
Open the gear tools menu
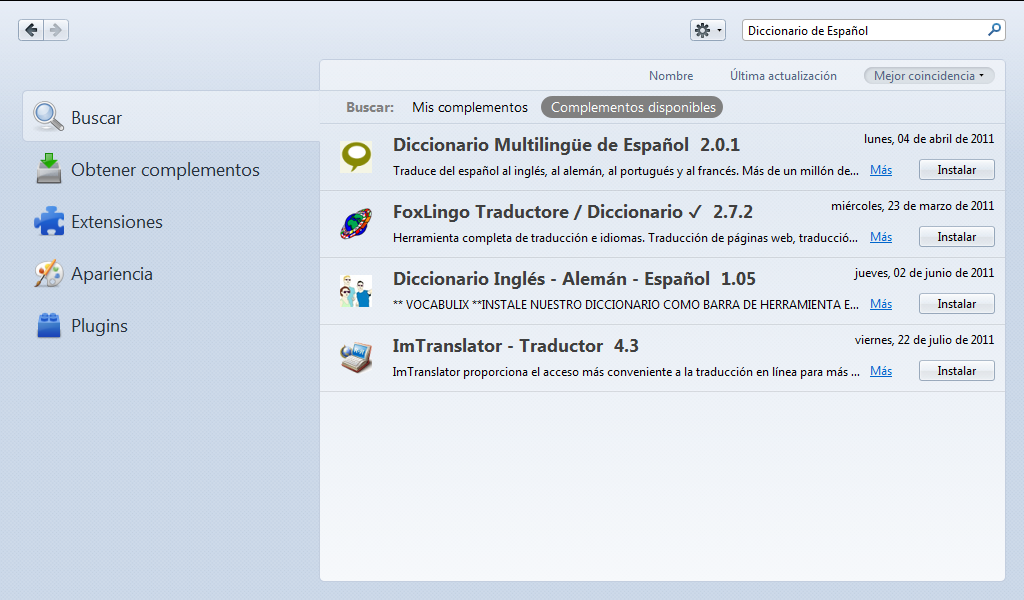[x=708, y=30]
